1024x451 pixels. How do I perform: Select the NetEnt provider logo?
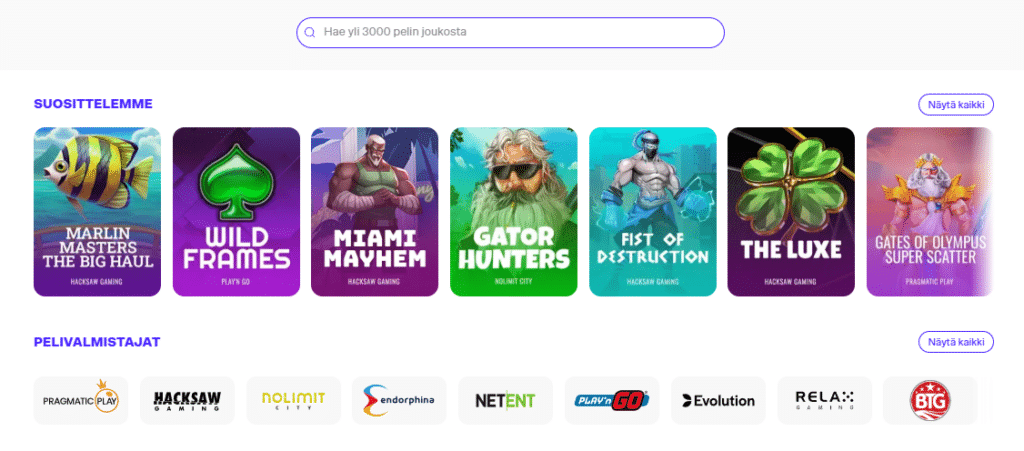[505, 400]
